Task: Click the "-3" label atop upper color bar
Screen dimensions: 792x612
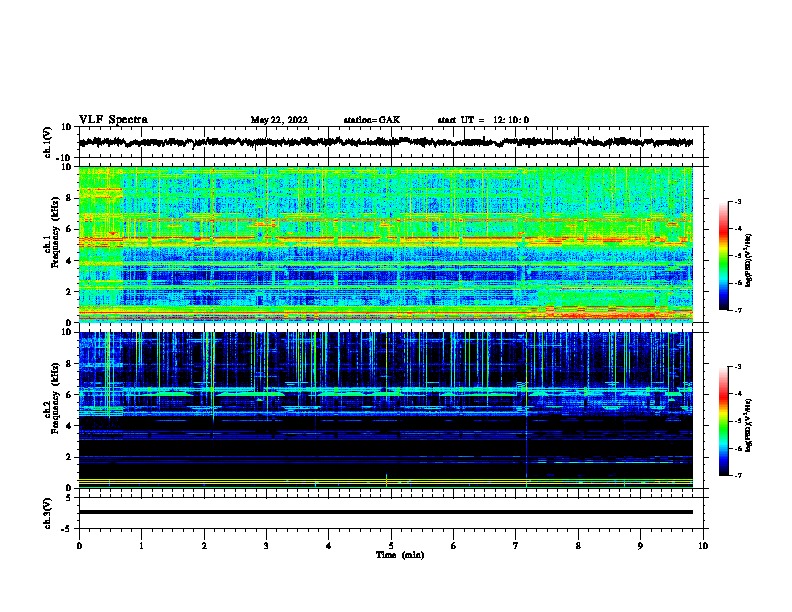Action: 738,201
